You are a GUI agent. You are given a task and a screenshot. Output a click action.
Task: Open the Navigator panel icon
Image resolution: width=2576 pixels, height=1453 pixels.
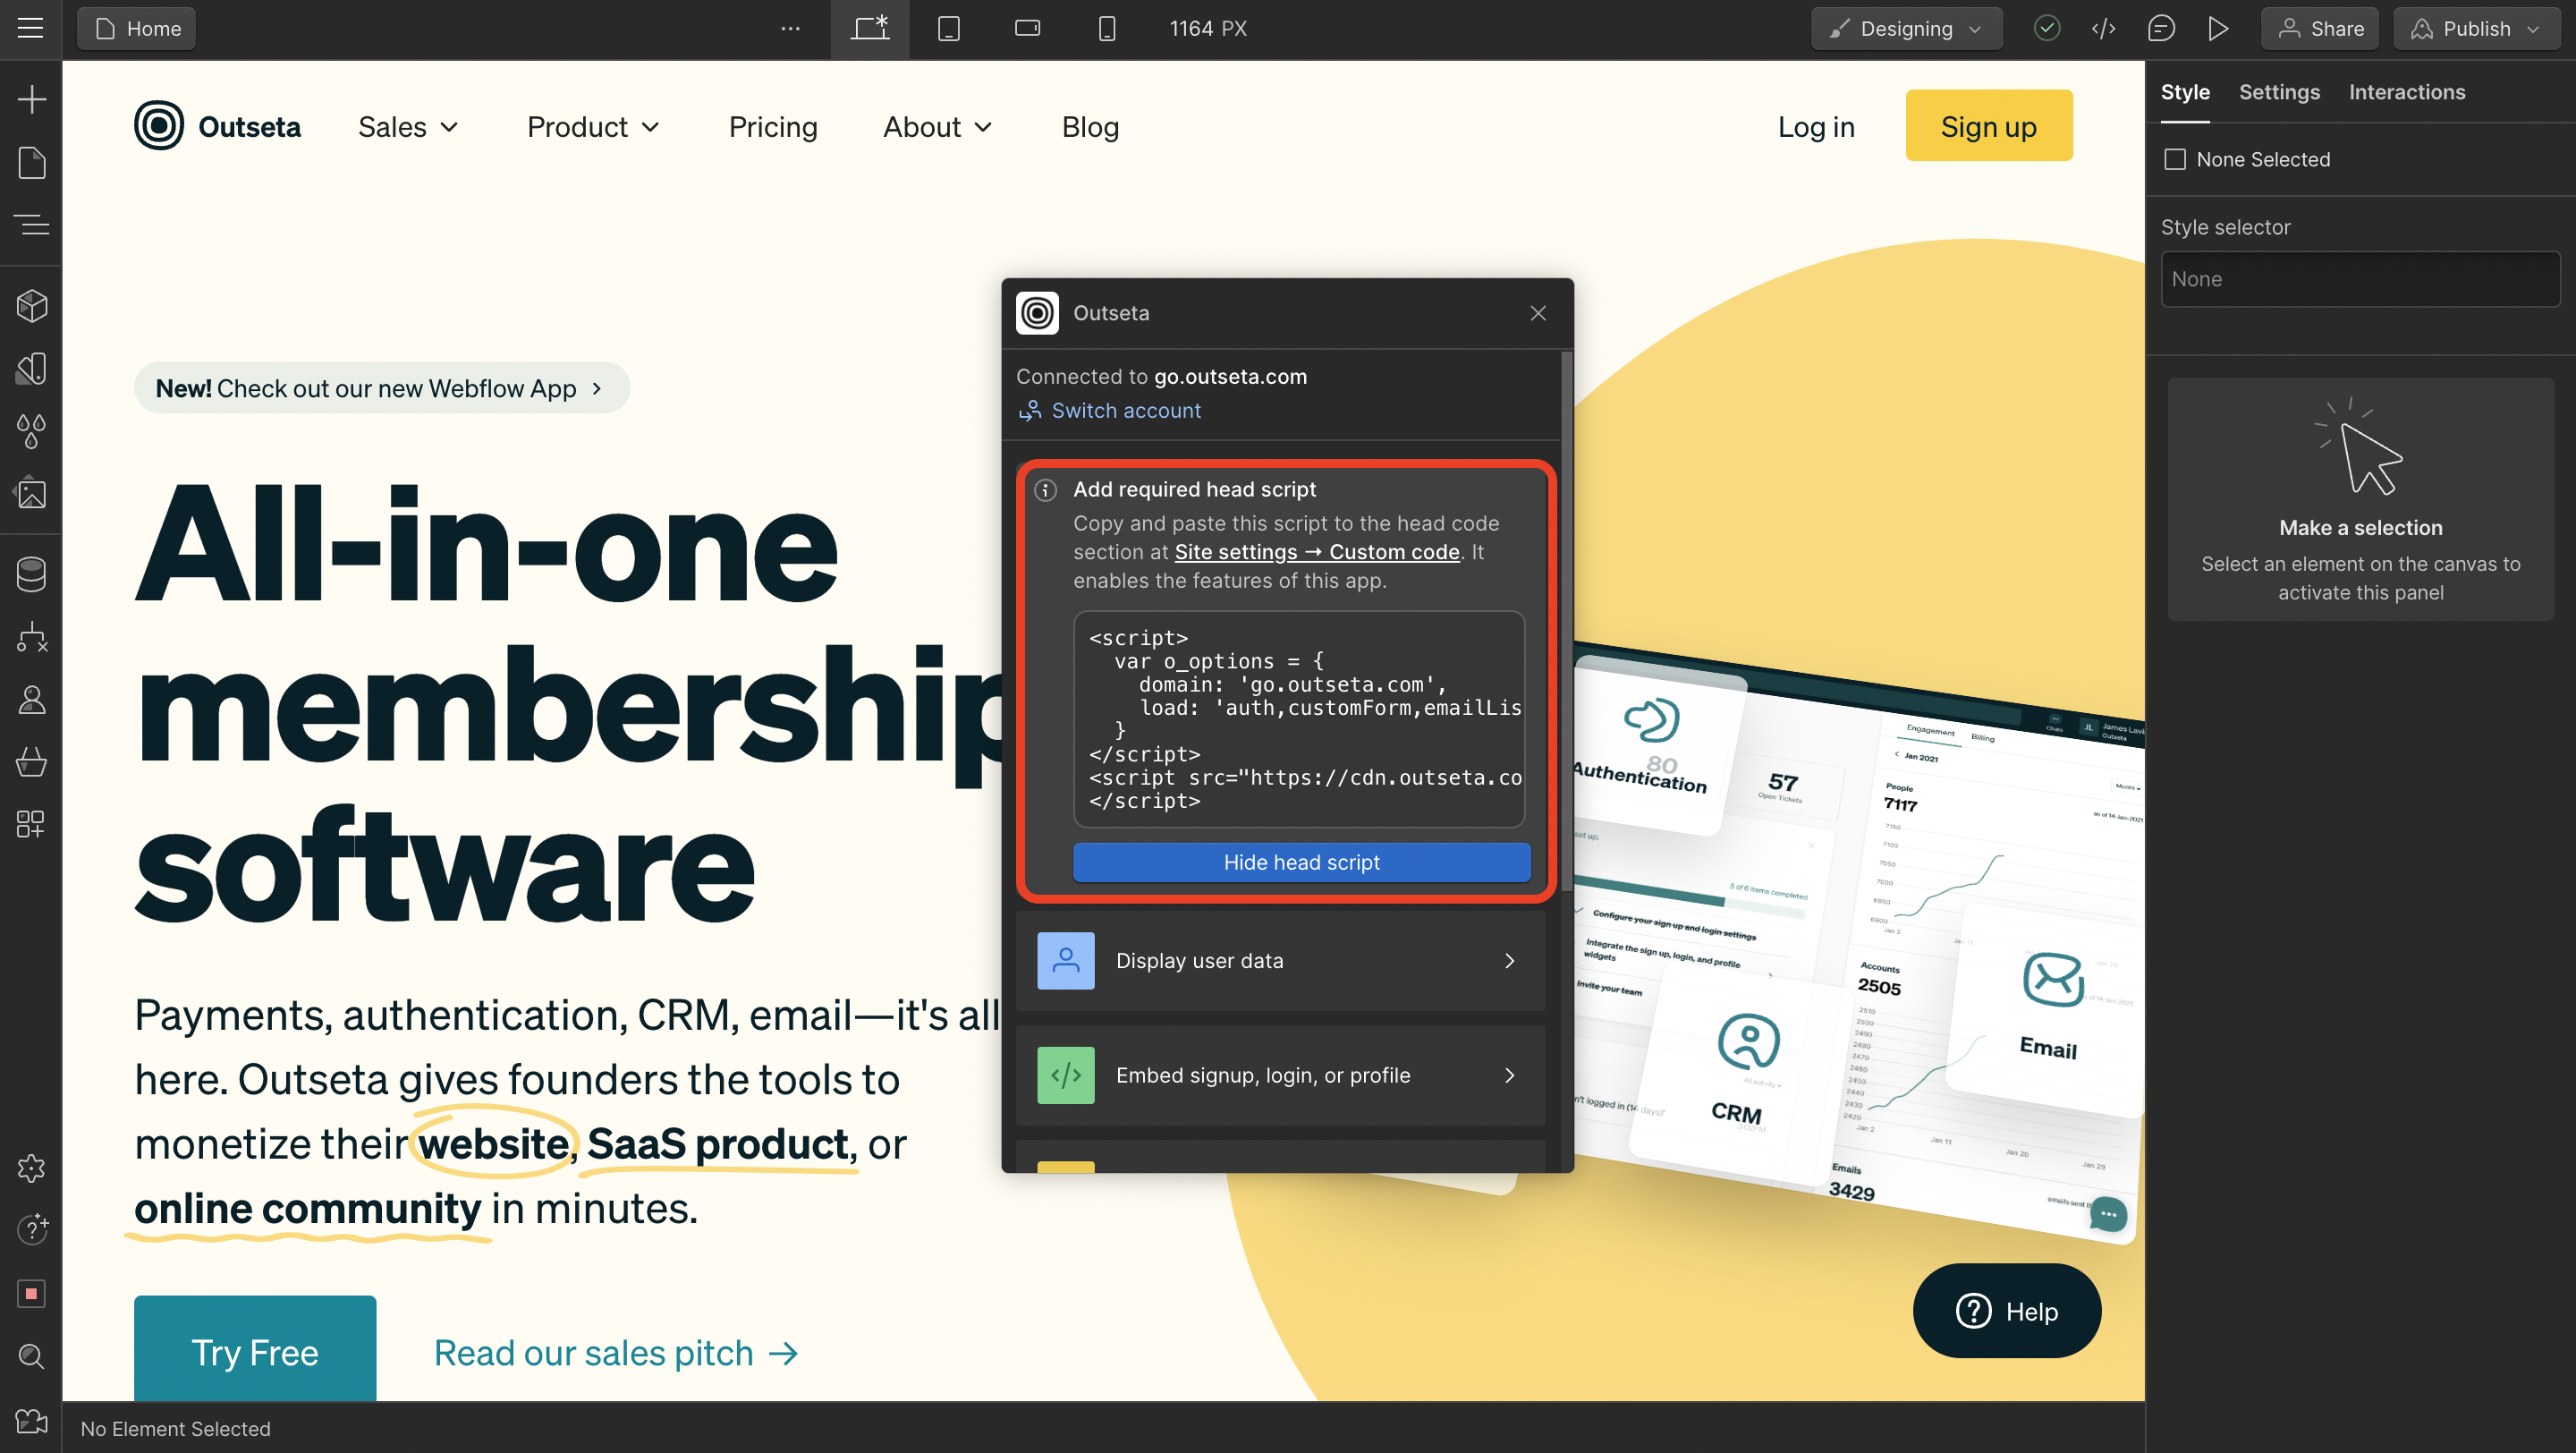(31, 224)
